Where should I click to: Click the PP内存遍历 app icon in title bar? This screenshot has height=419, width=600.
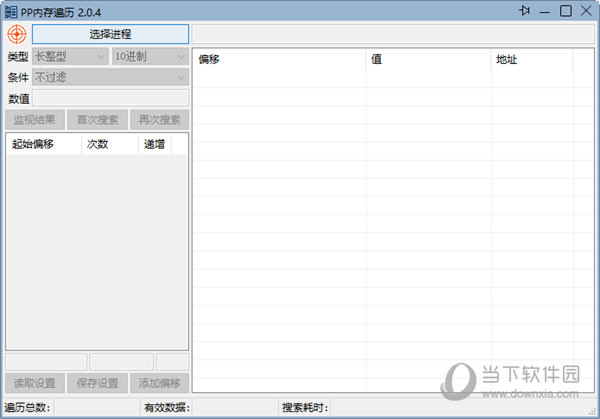coord(11,12)
